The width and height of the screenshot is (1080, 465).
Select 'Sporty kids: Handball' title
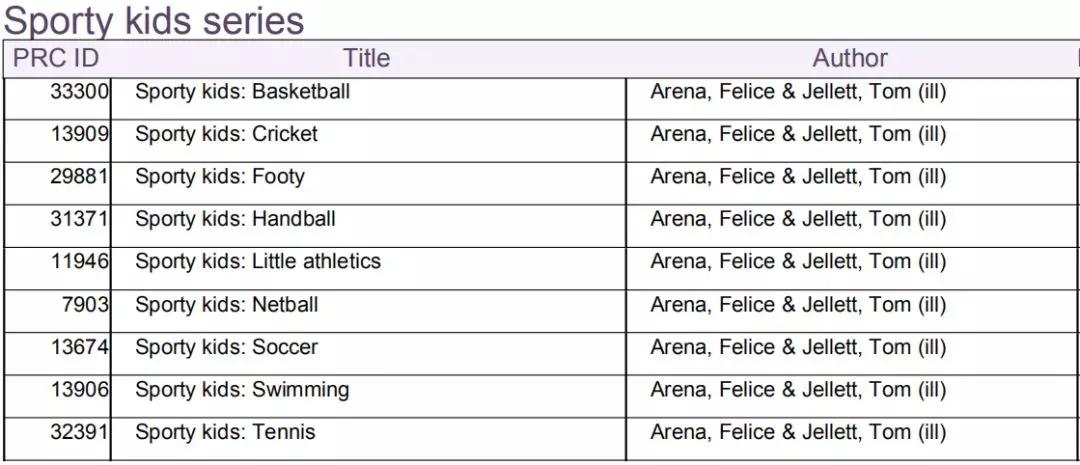235,219
